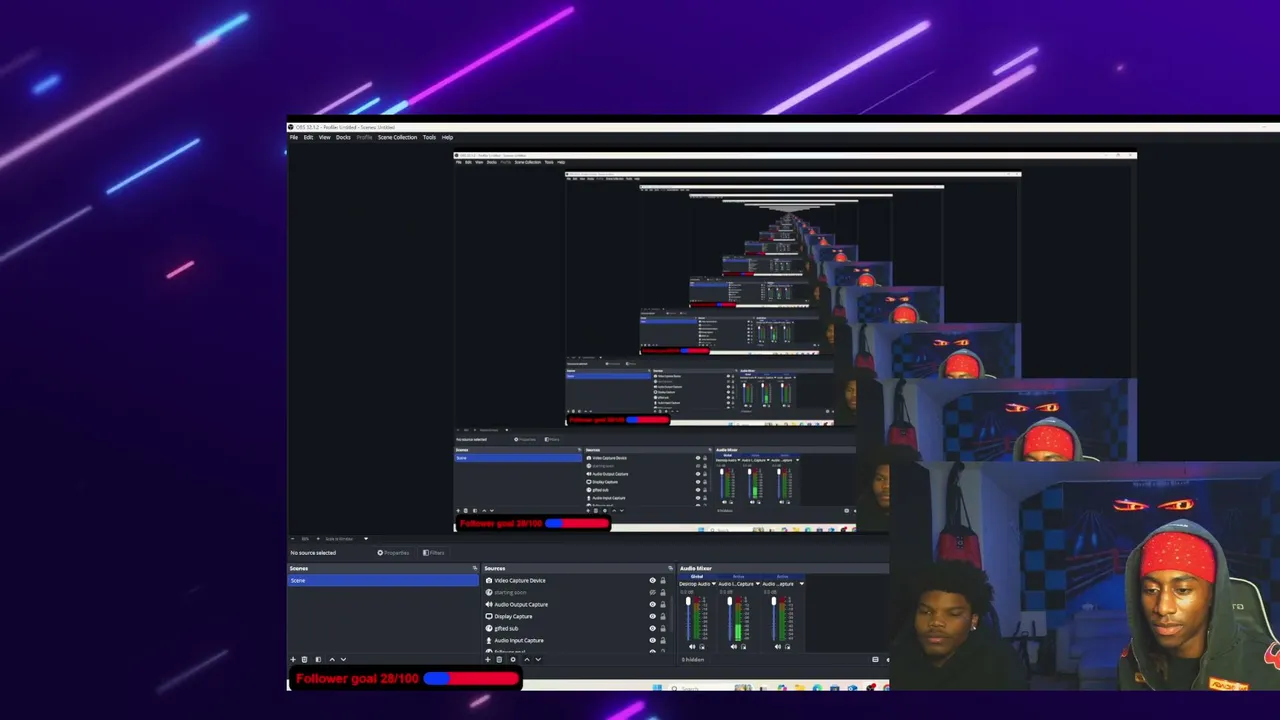This screenshot has width=1280, height=720.
Task: Move scene up with arrow icon
Action: point(332,660)
